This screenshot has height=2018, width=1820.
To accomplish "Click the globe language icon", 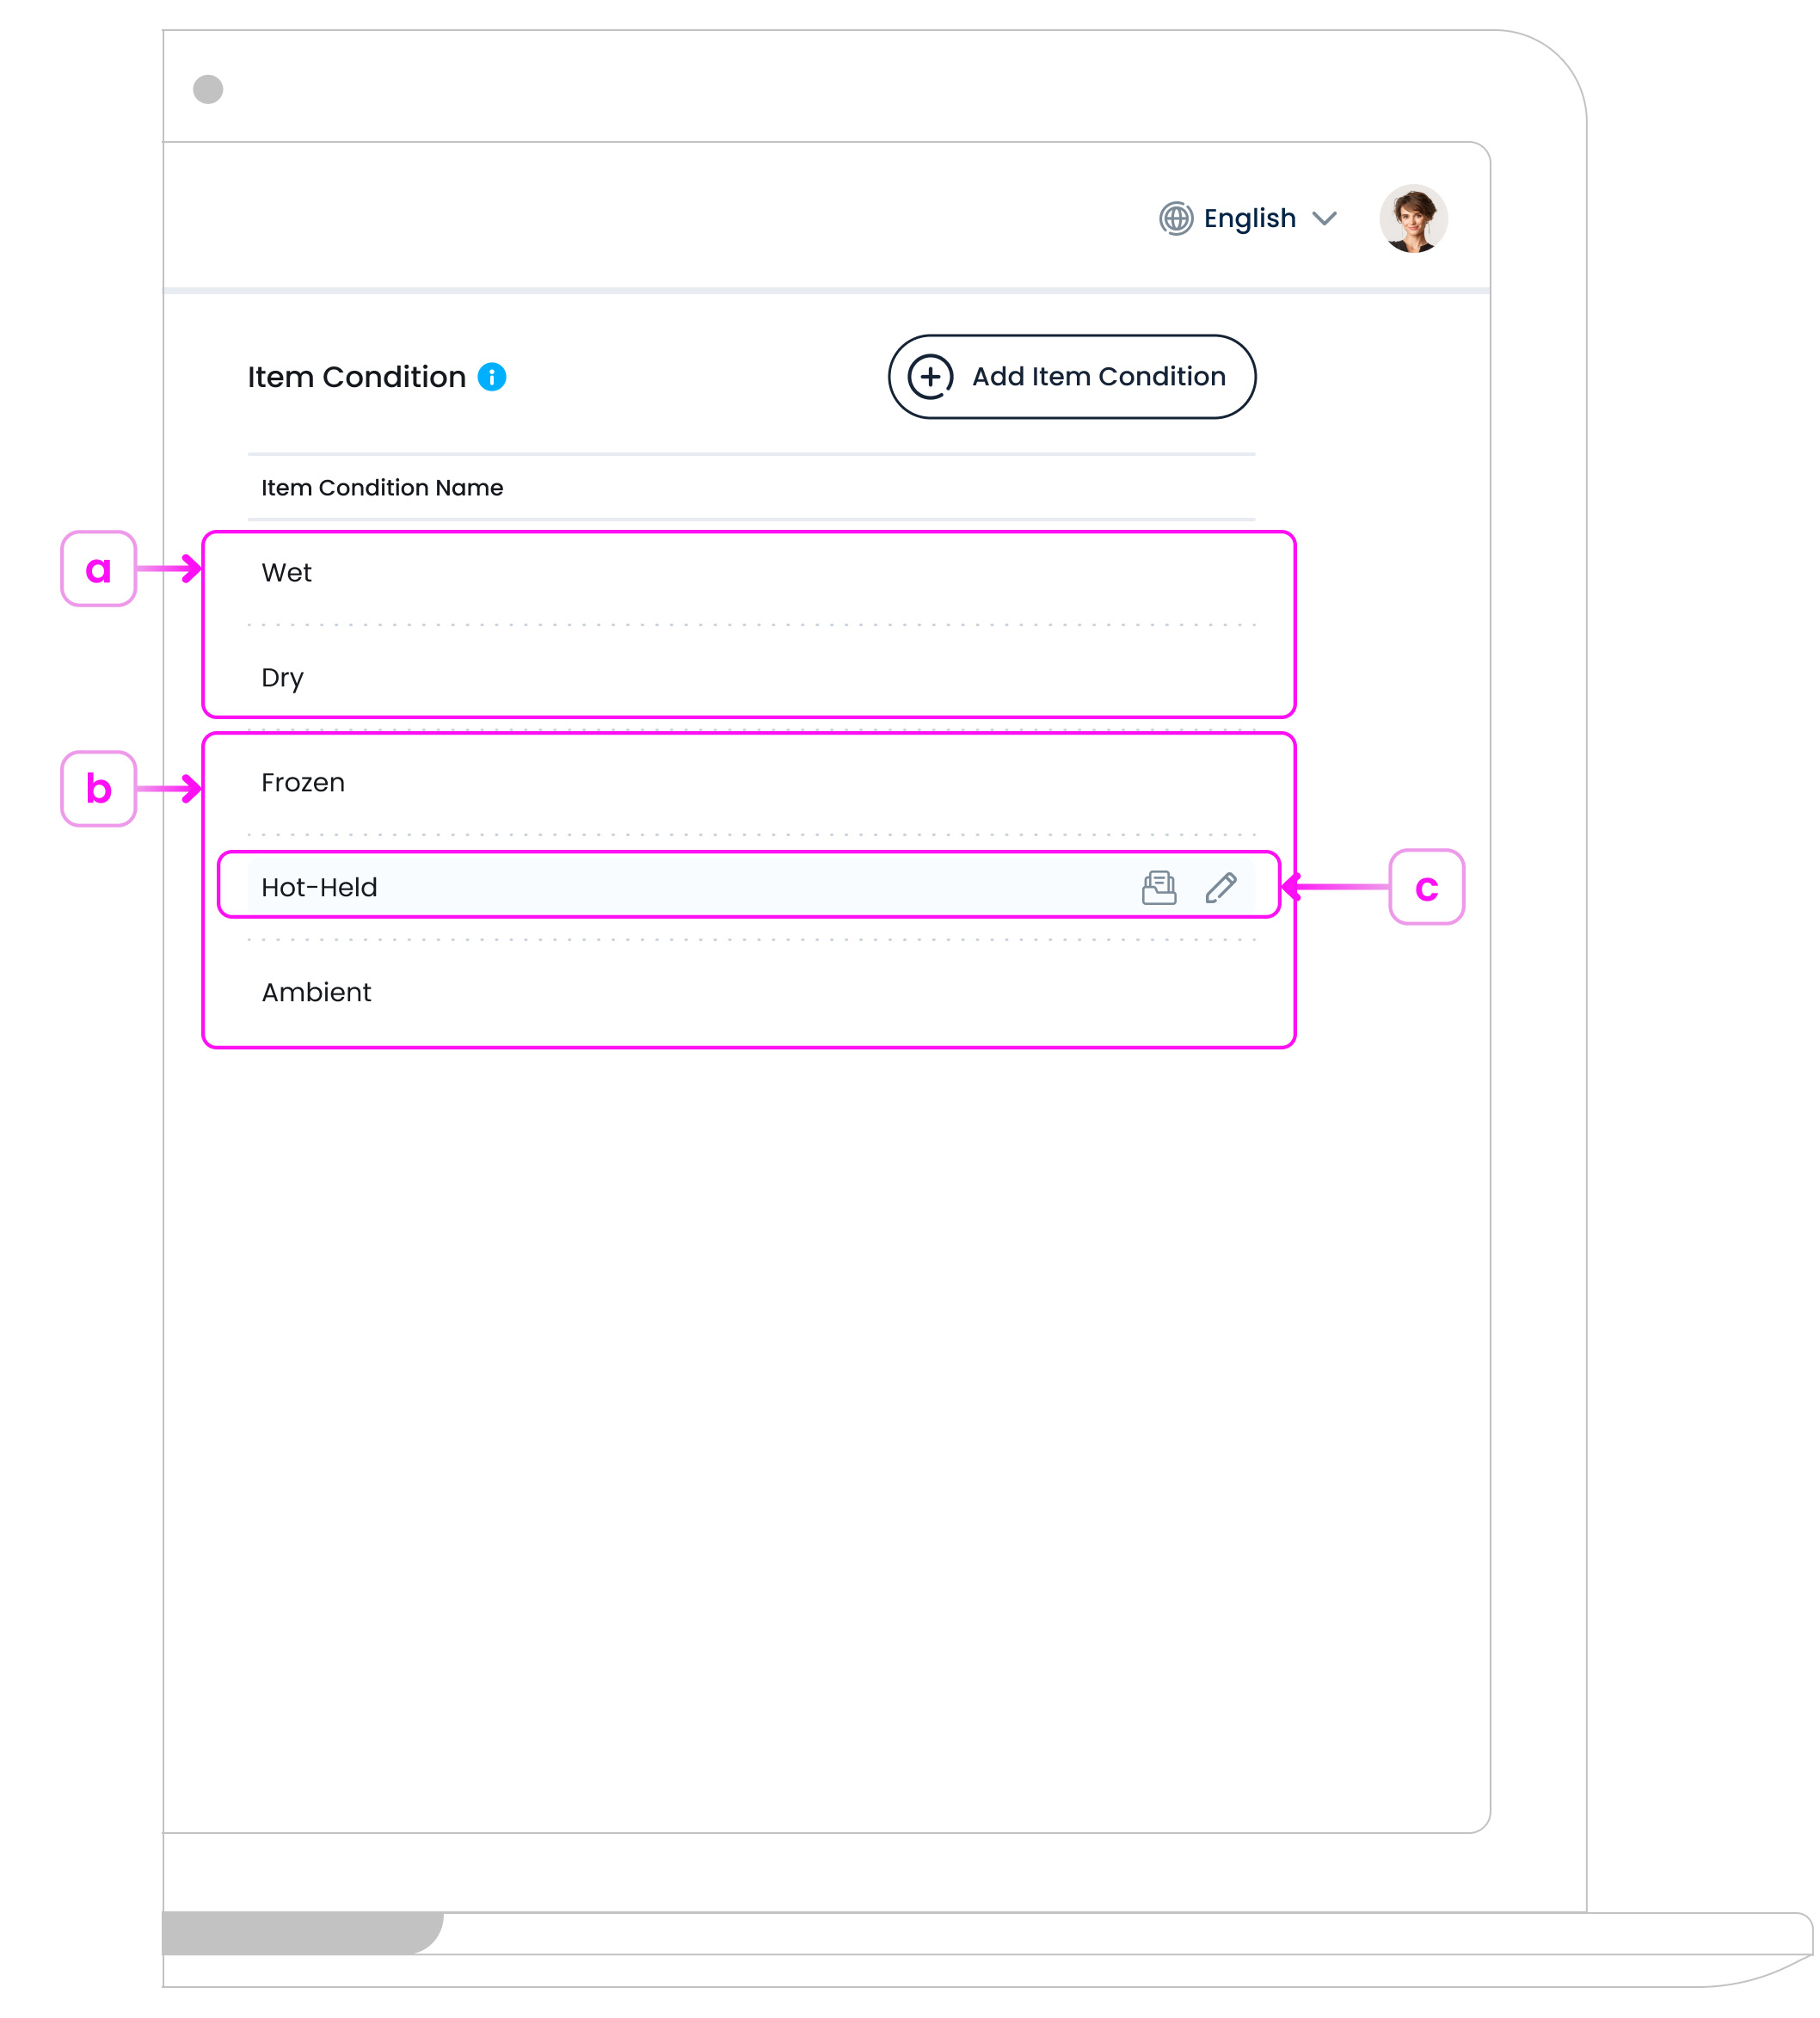I will (1175, 218).
